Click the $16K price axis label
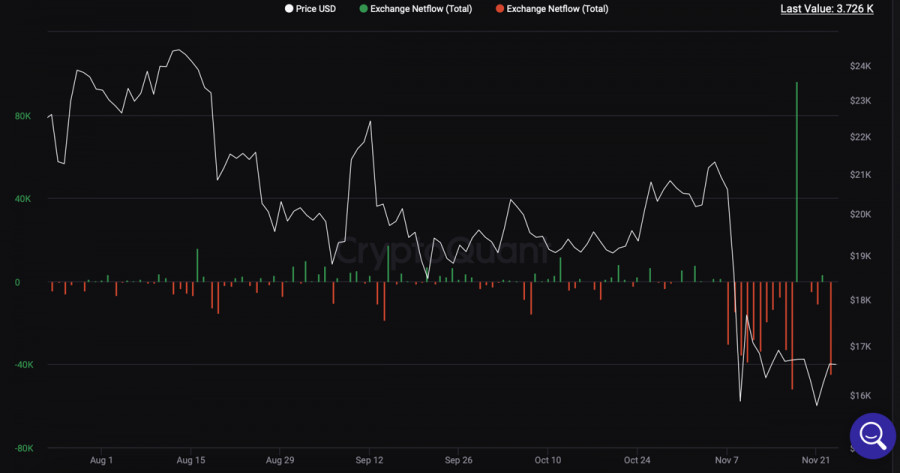Viewport: 900px width, 473px height. coord(861,396)
